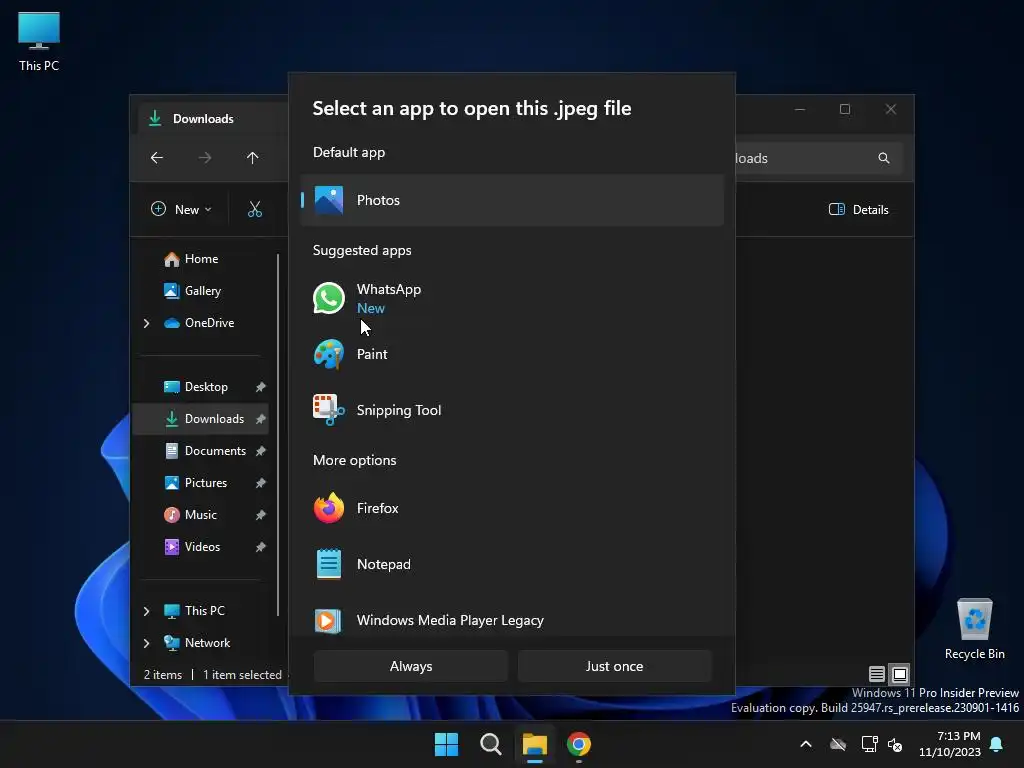Choose Windows Media Player Legacy
This screenshot has width=1024, height=768.
click(x=512, y=620)
